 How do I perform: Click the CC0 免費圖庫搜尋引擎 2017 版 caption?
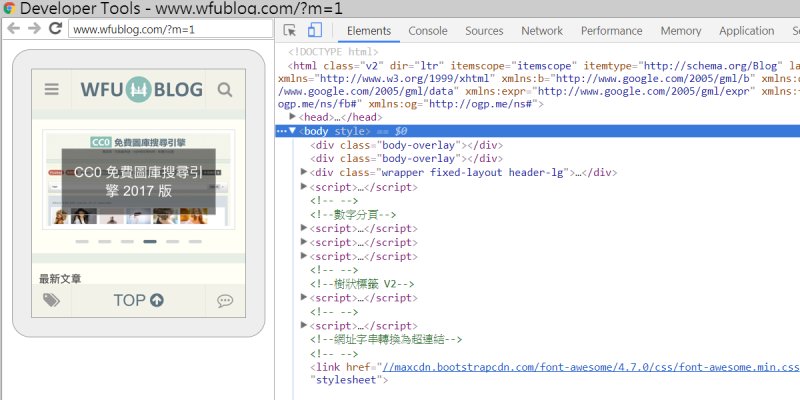click(x=138, y=182)
